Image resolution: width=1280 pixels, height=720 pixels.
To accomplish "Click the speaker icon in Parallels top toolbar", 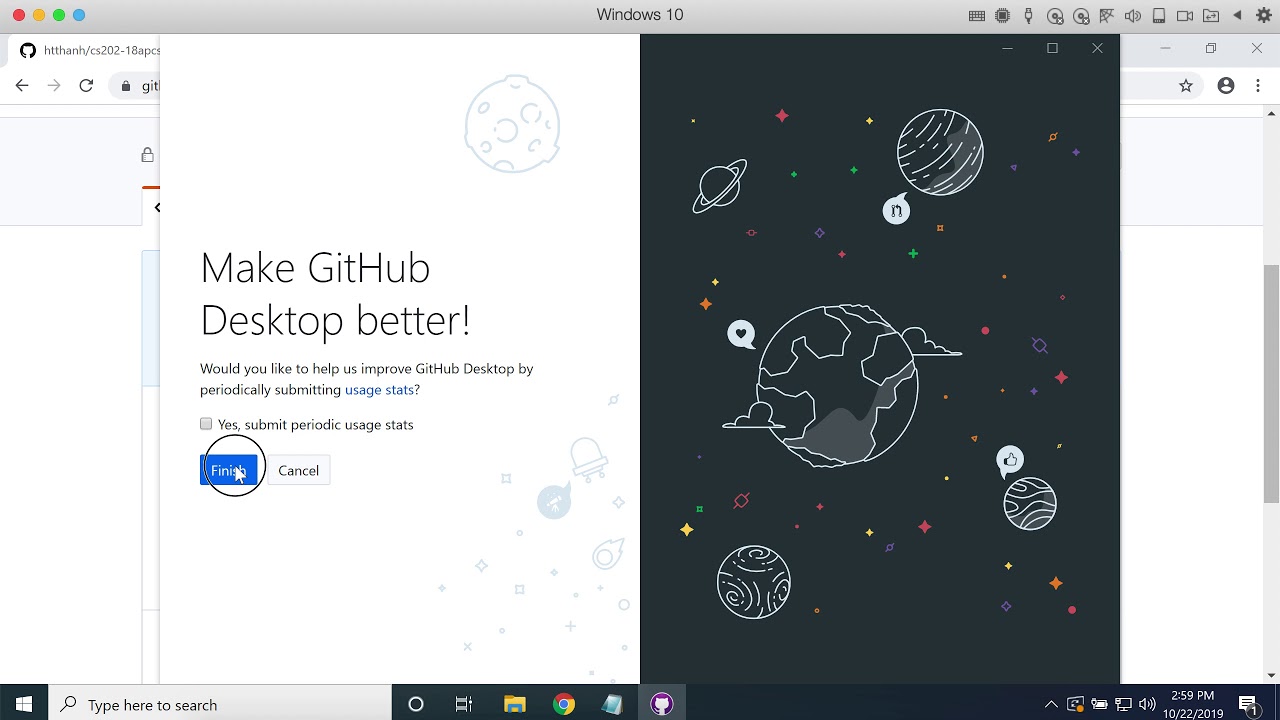I will [x=1133, y=16].
